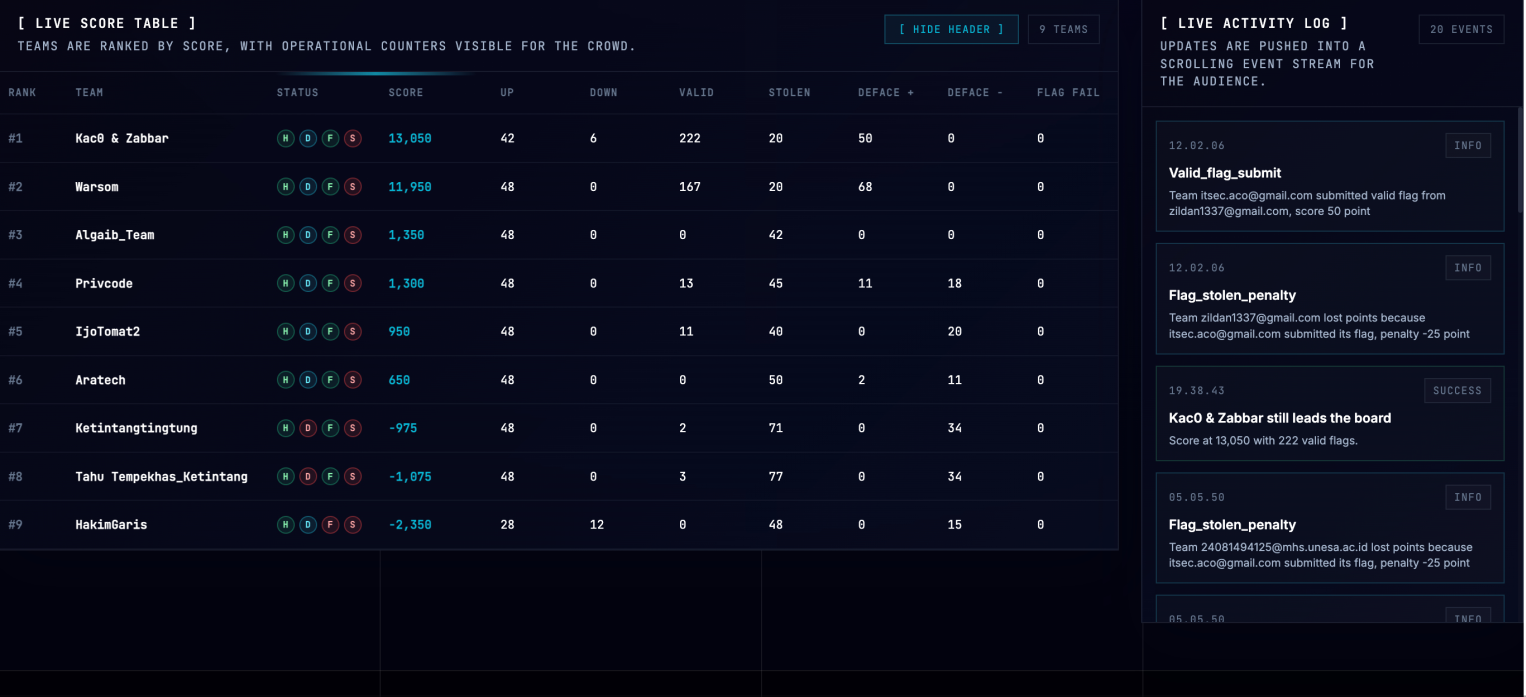Viewport: 1526px width, 697px height.
Task: Click the activity log scrollbar
Action: coord(1520,160)
